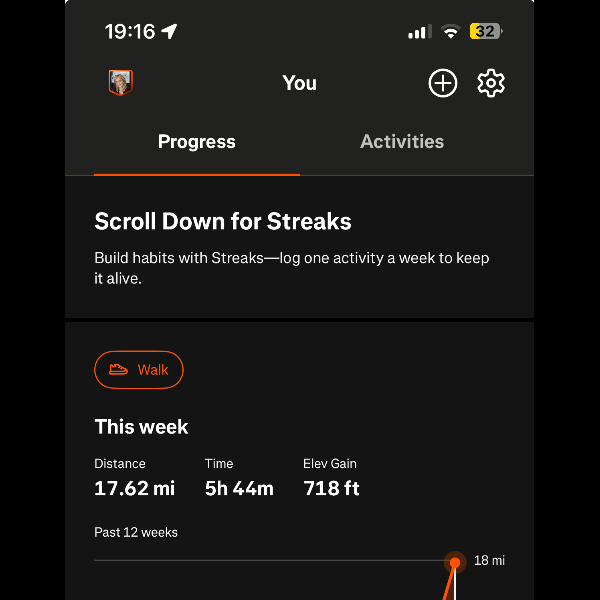The image size is (600, 600).
Task: Switch to the Activities tab
Action: 402,142
